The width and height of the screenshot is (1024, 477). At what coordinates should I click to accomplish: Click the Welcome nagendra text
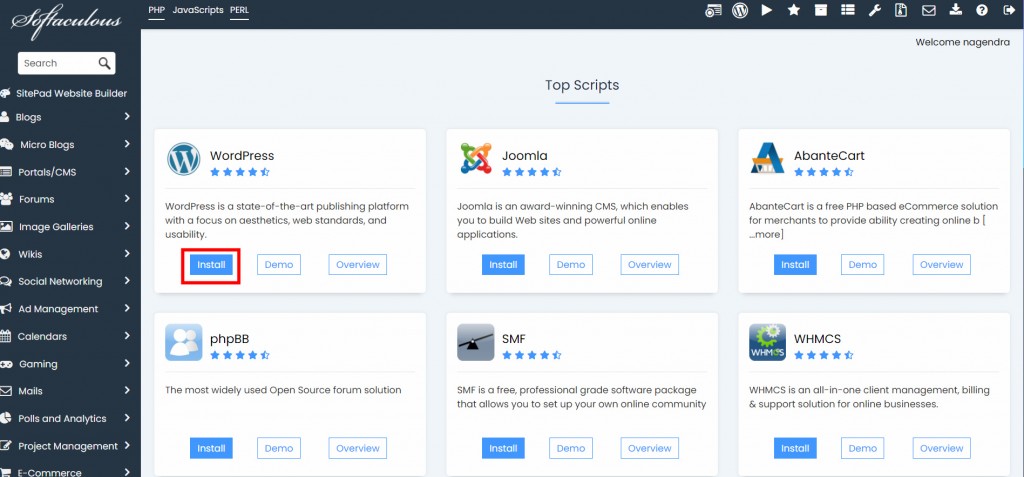[963, 42]
